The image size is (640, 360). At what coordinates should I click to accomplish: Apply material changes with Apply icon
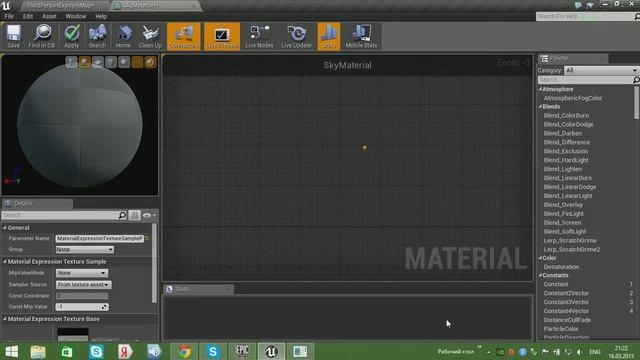[71, 36]
